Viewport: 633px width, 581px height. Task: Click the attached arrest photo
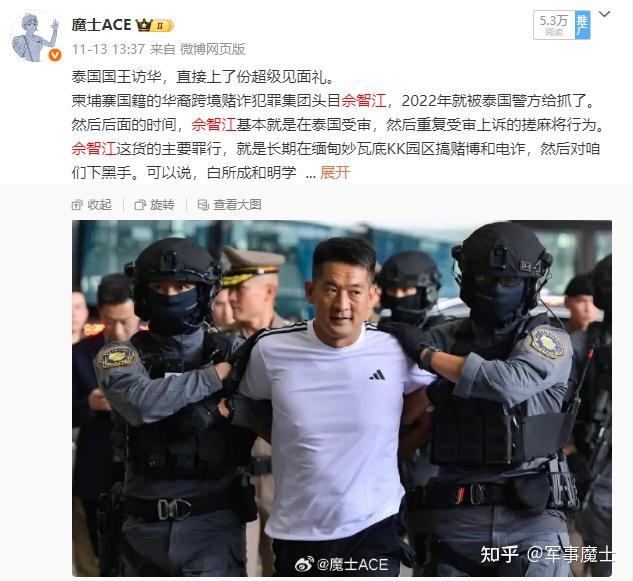point(342,398)
